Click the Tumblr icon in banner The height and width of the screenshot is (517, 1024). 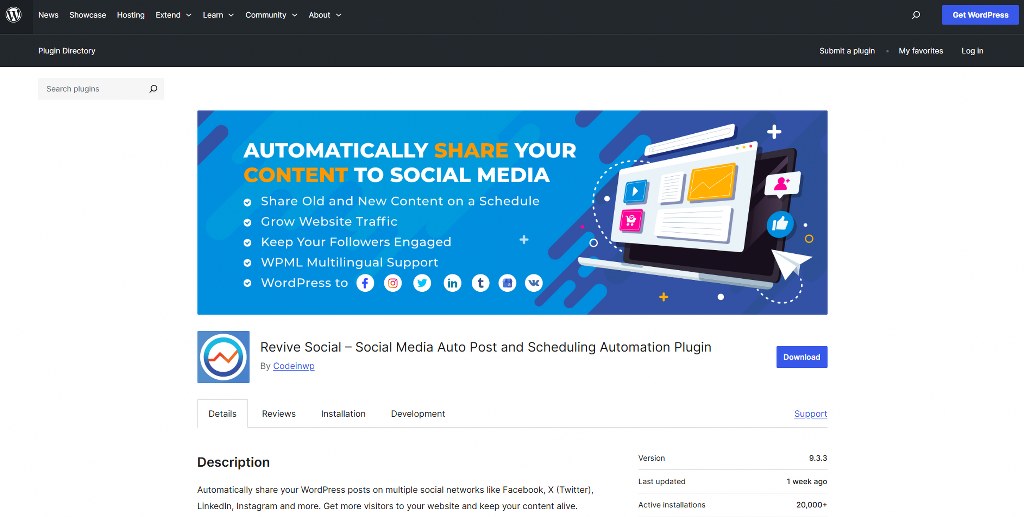[481, 283]
